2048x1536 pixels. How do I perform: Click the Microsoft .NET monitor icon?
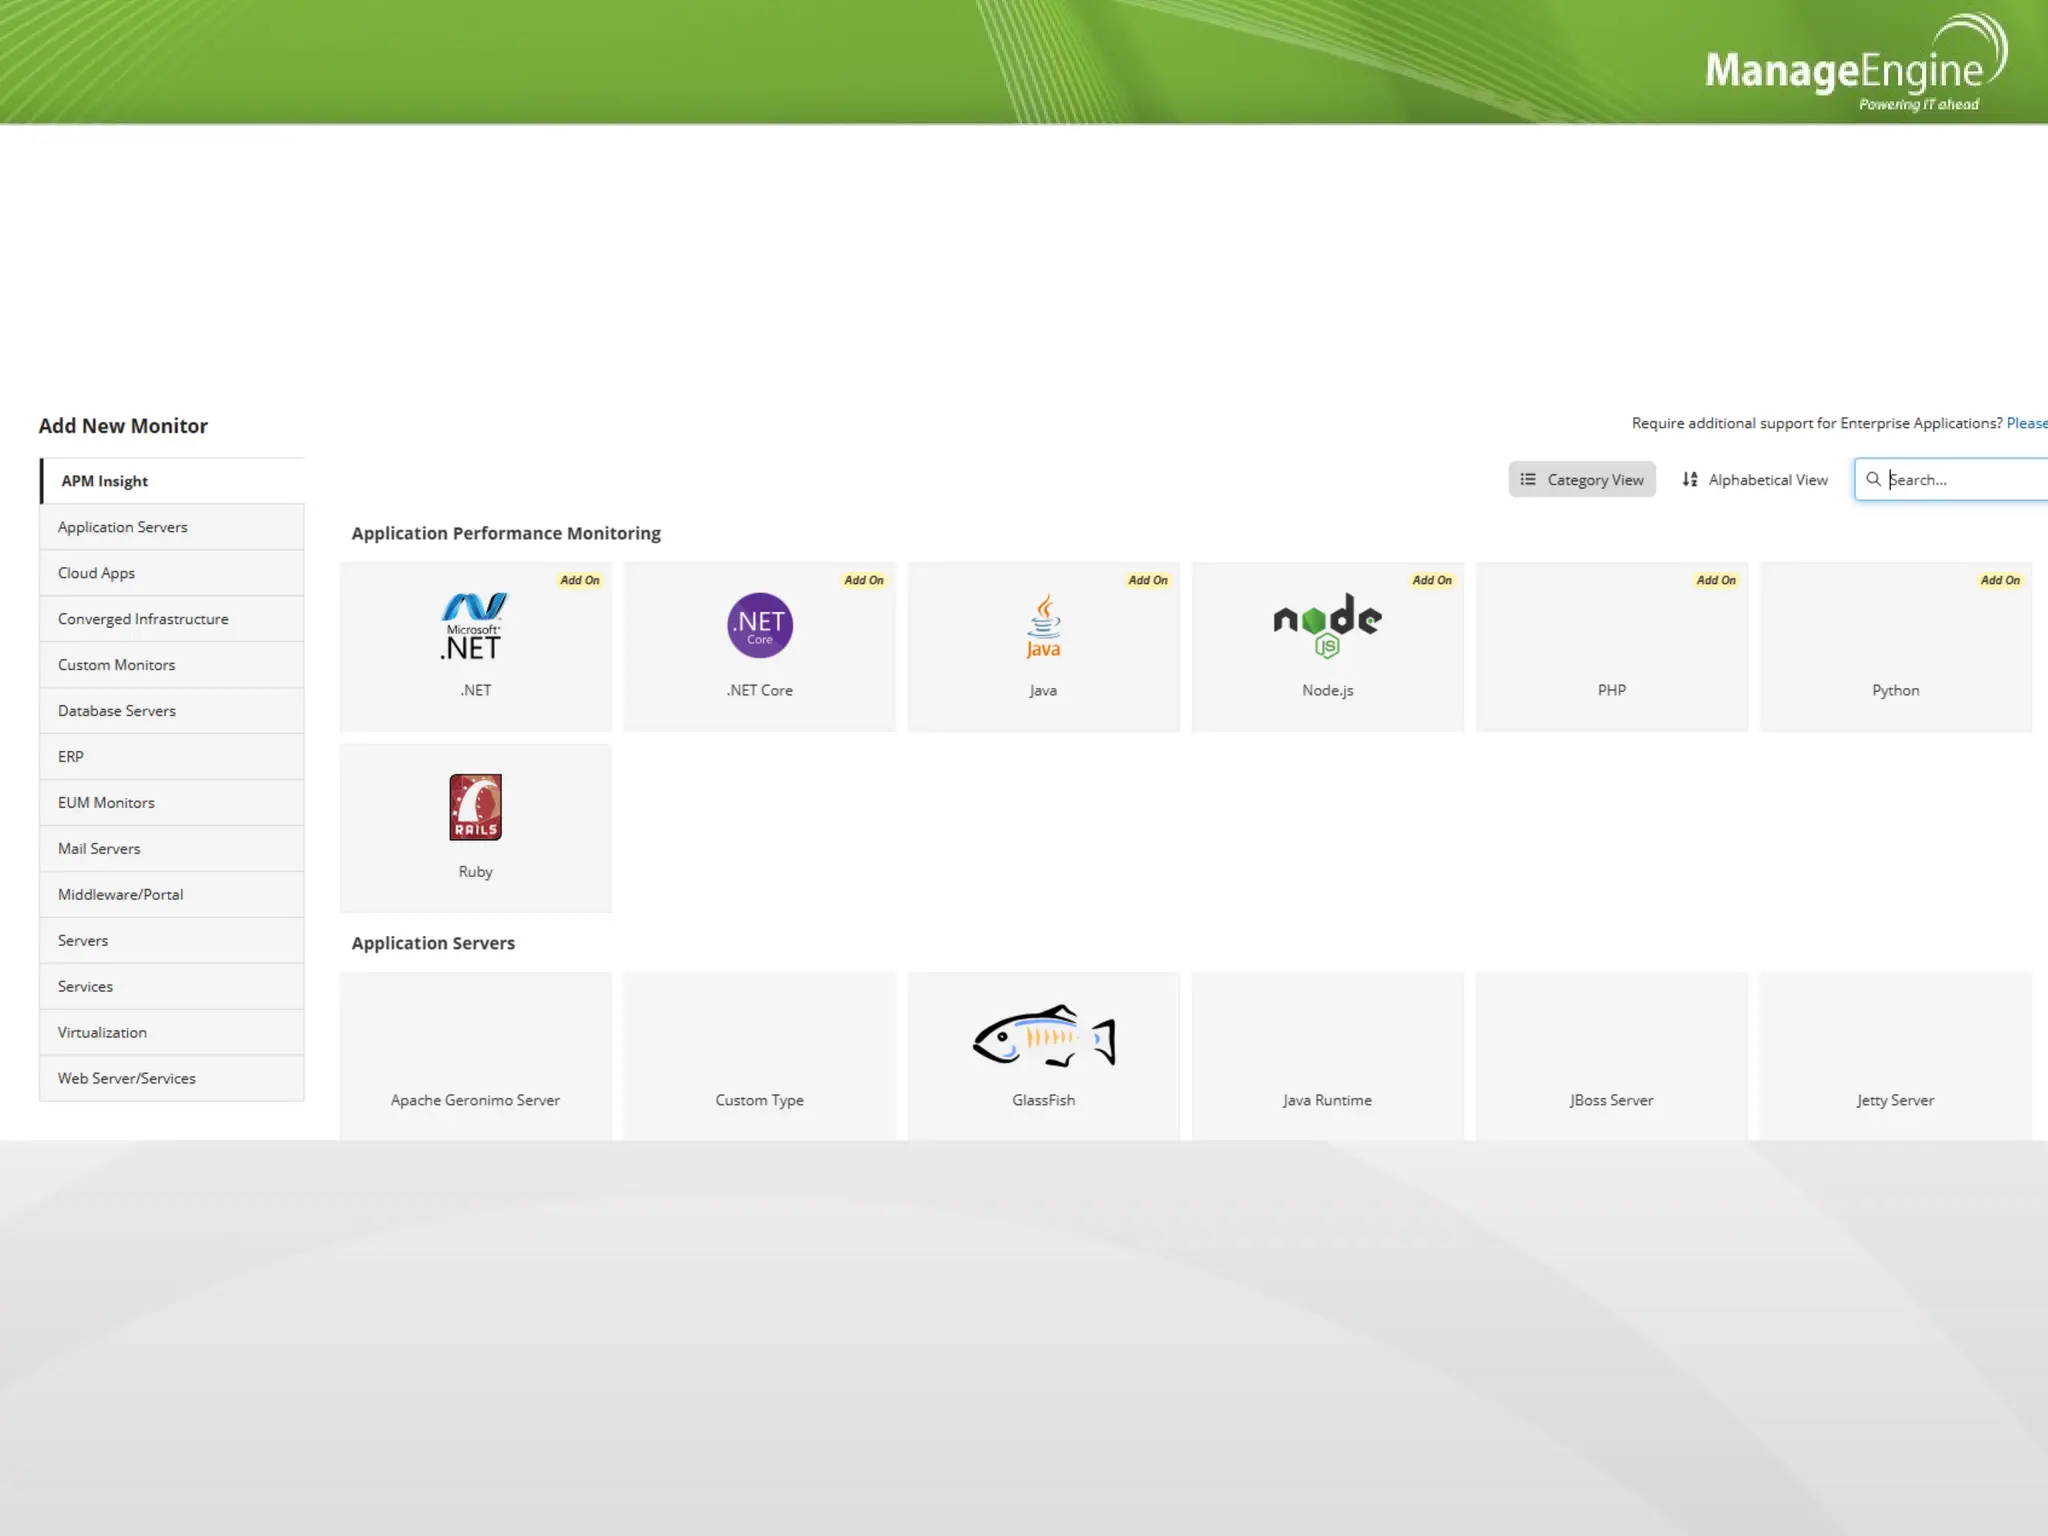click(475, 626)
